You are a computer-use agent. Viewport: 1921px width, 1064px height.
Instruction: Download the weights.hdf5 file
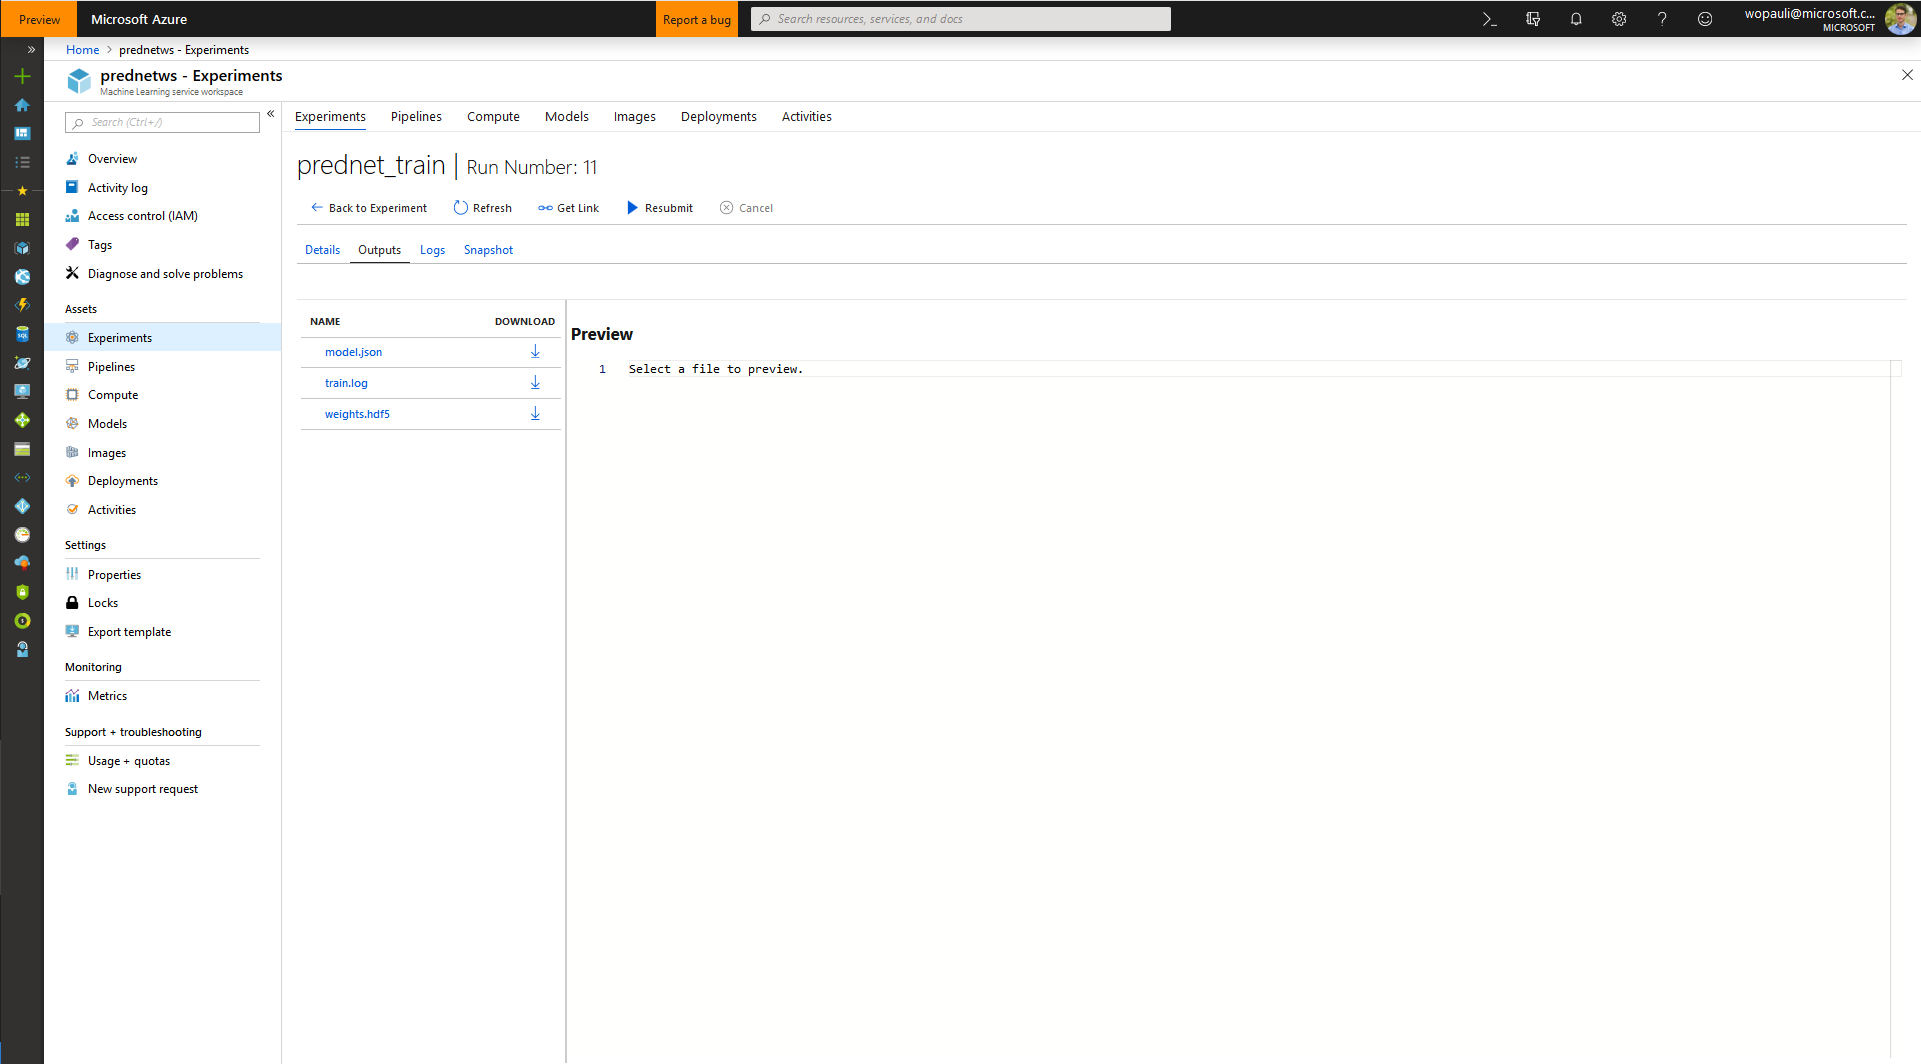[535, 412]
